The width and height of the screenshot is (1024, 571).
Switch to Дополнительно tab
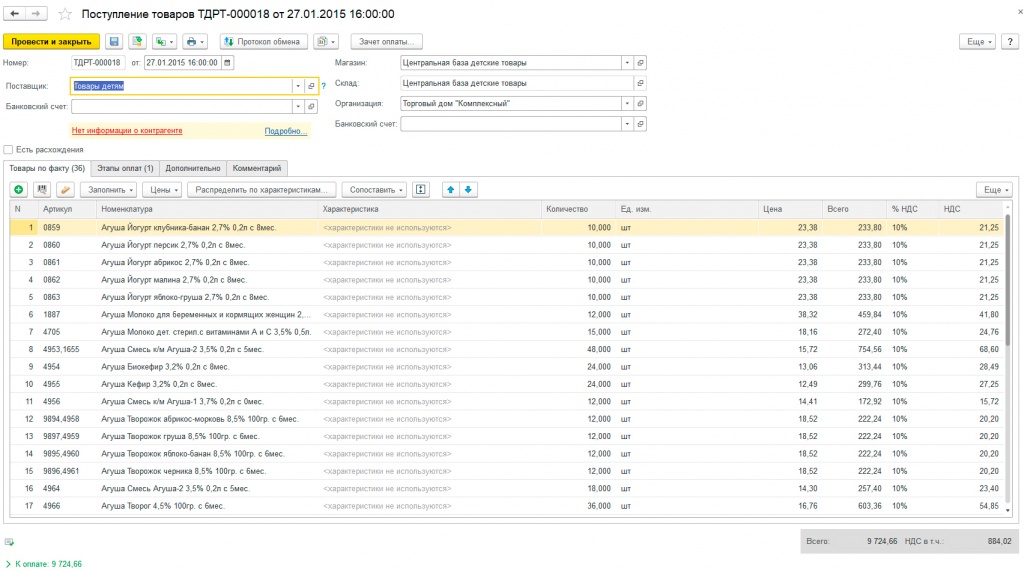pyautogui.click(x=193, y=169)
